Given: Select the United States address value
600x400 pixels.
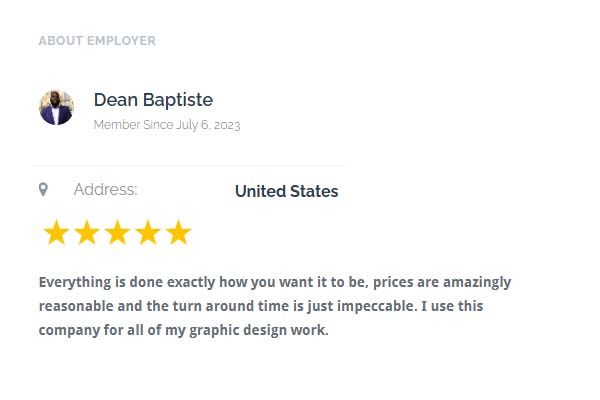Looking at the screenshot, I should (x=287, y=191).
